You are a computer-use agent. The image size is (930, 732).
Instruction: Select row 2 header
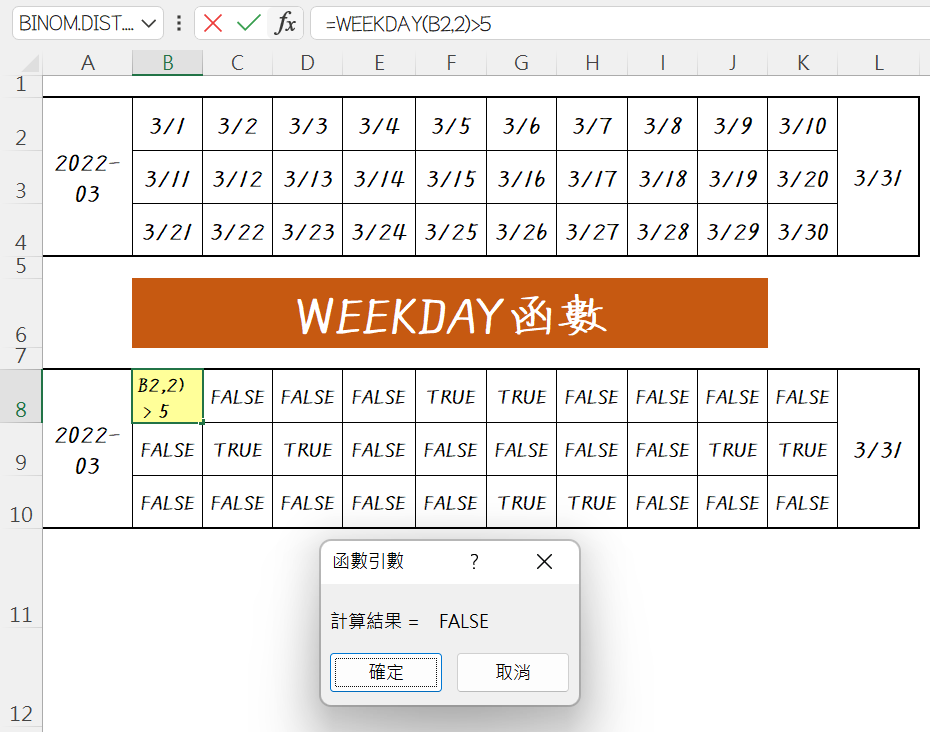(x=21, y=124)
